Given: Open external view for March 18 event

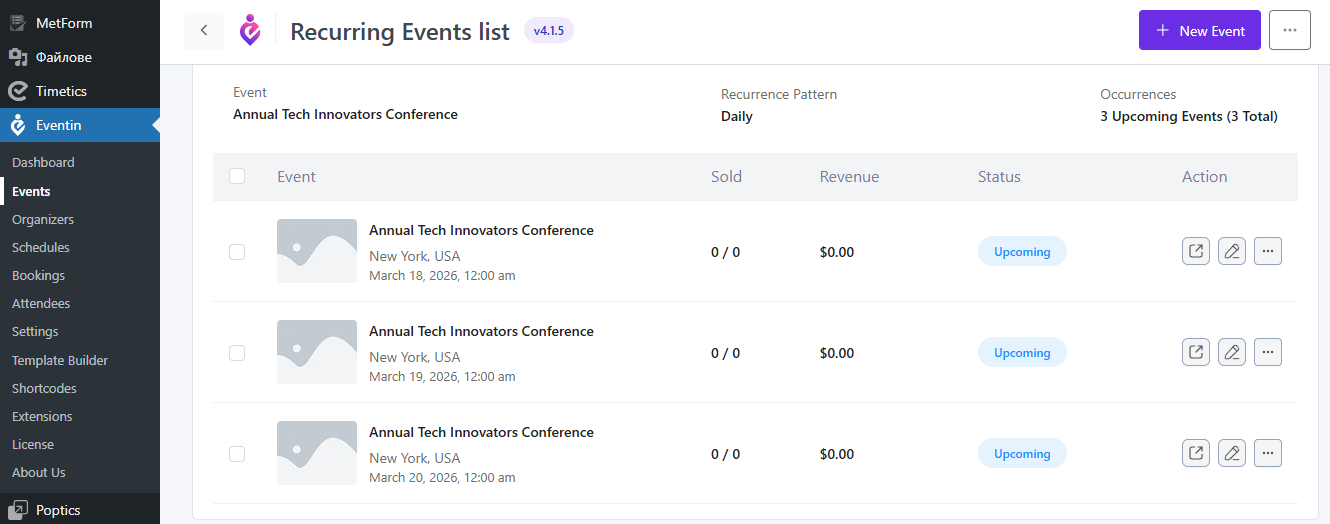Looking at the screenshot, I should (1195, 251).
